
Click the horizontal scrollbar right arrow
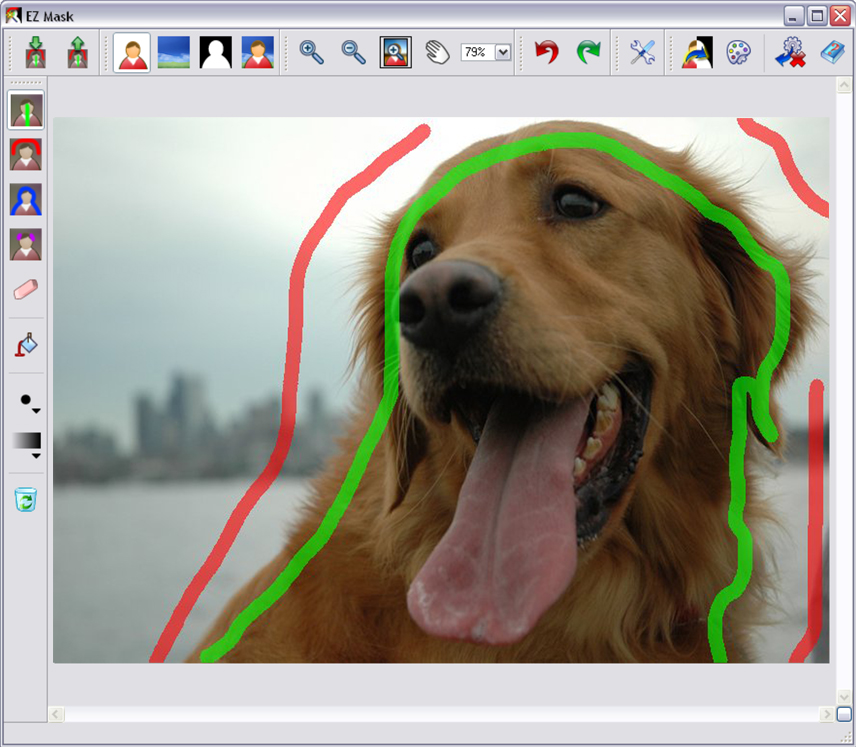point(827,714)
